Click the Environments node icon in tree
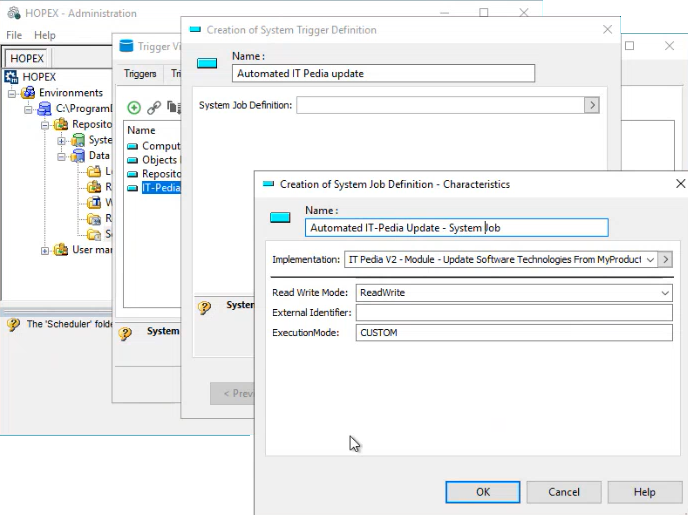Screen dimensions: 688x515 (x=29, y=93)
